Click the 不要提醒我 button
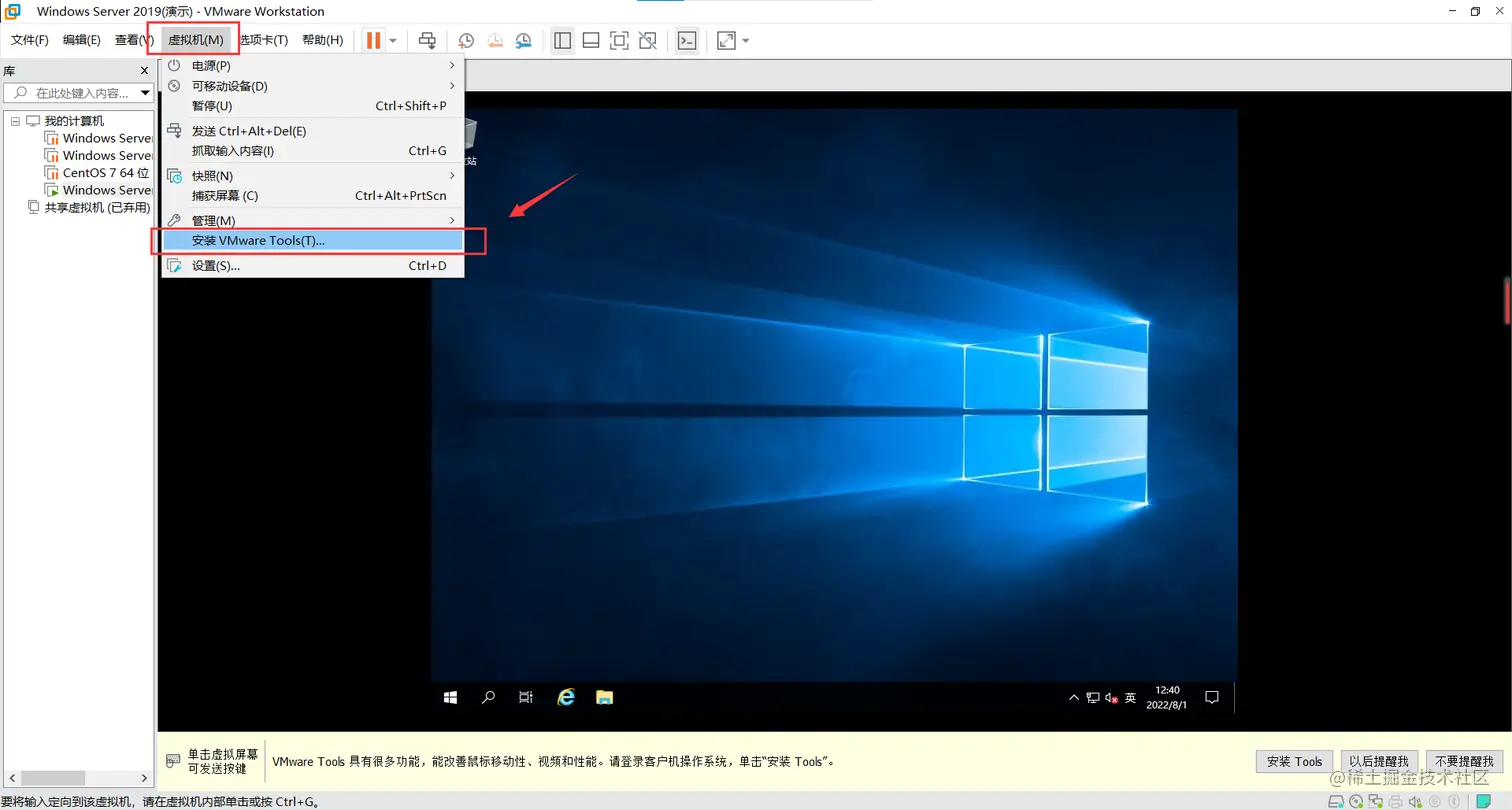 coord(1465,761)
